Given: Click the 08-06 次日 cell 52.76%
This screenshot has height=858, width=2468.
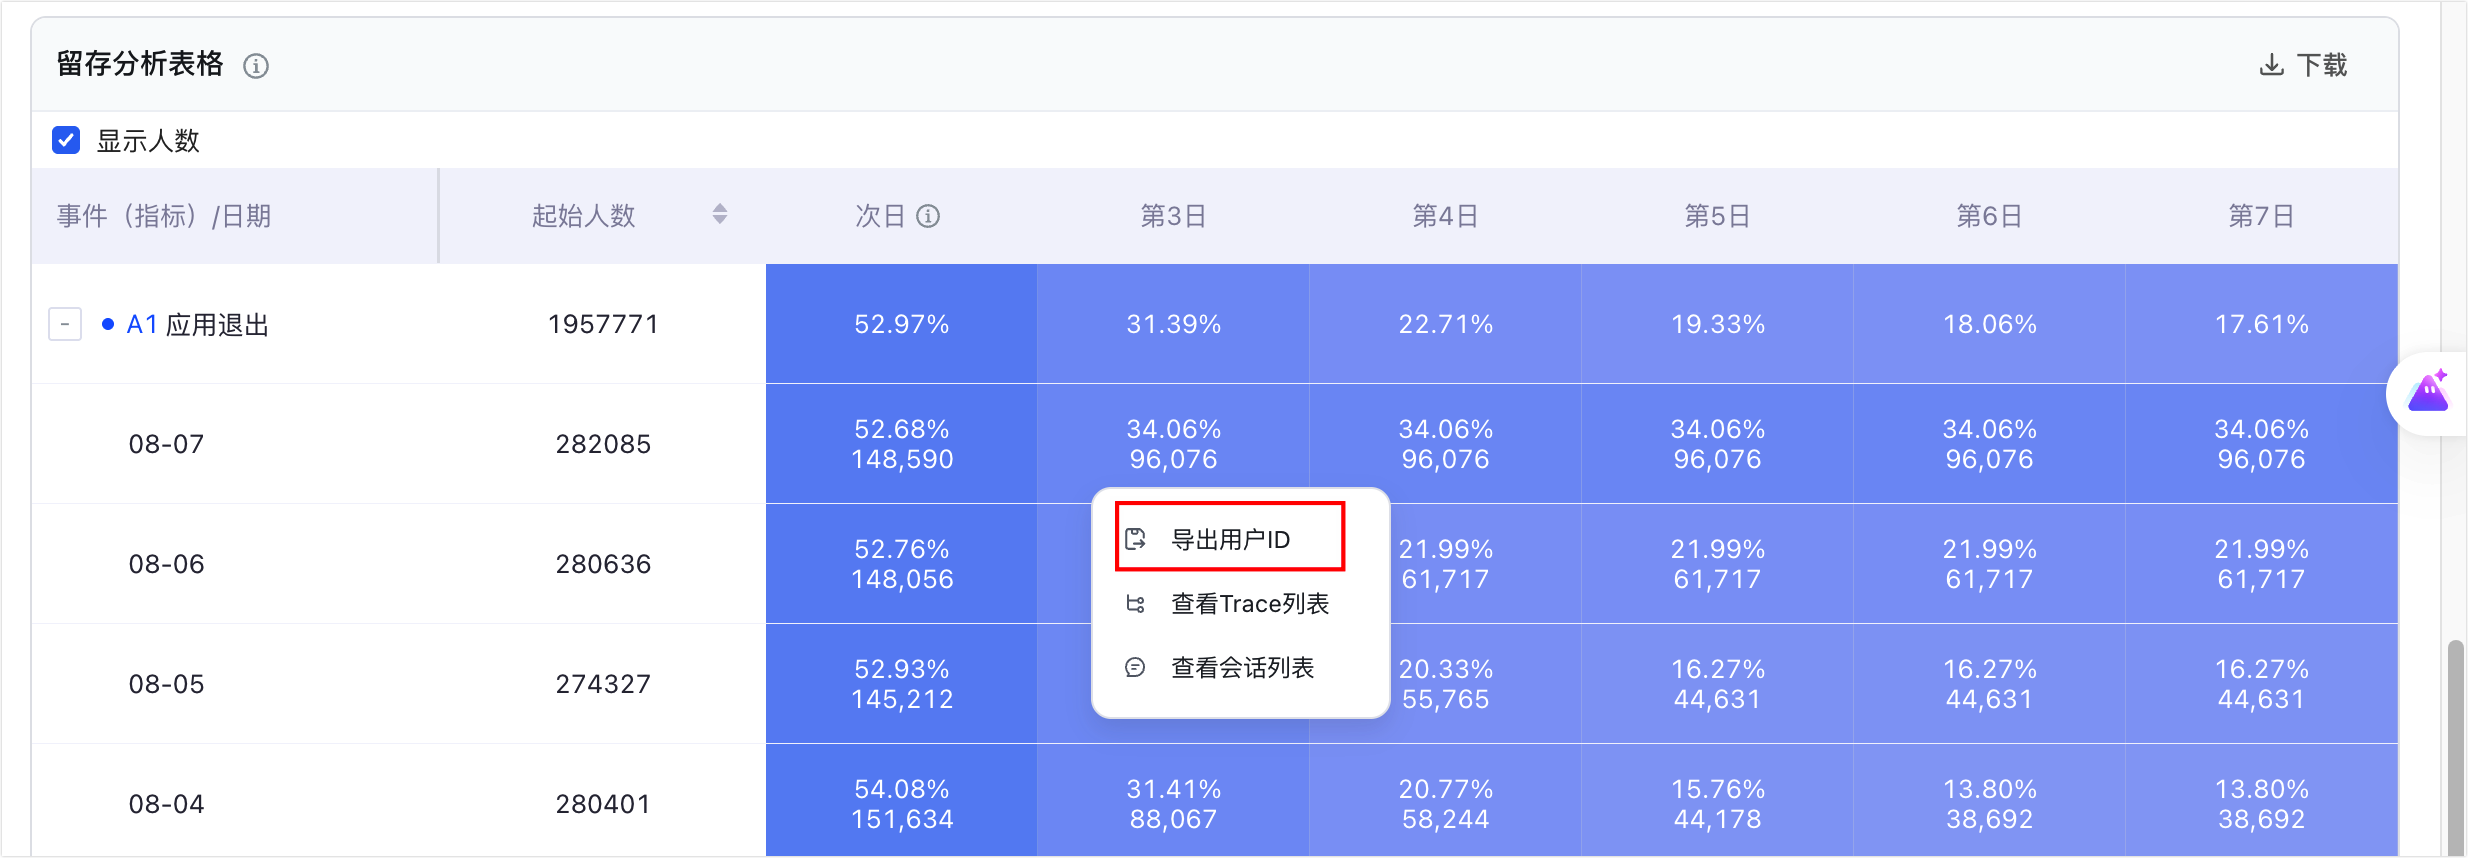Looking at the screenshot, I should (902, 564).
